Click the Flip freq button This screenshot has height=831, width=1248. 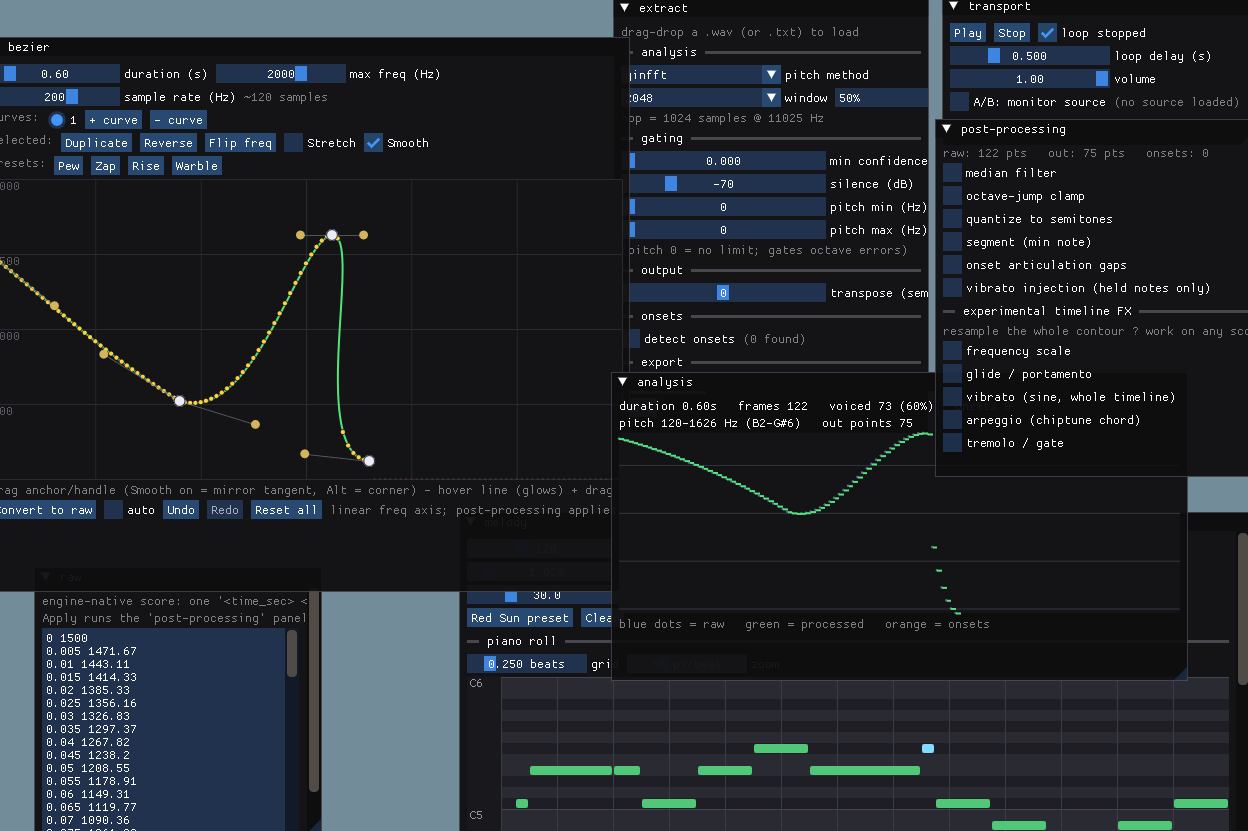[240, 143]
